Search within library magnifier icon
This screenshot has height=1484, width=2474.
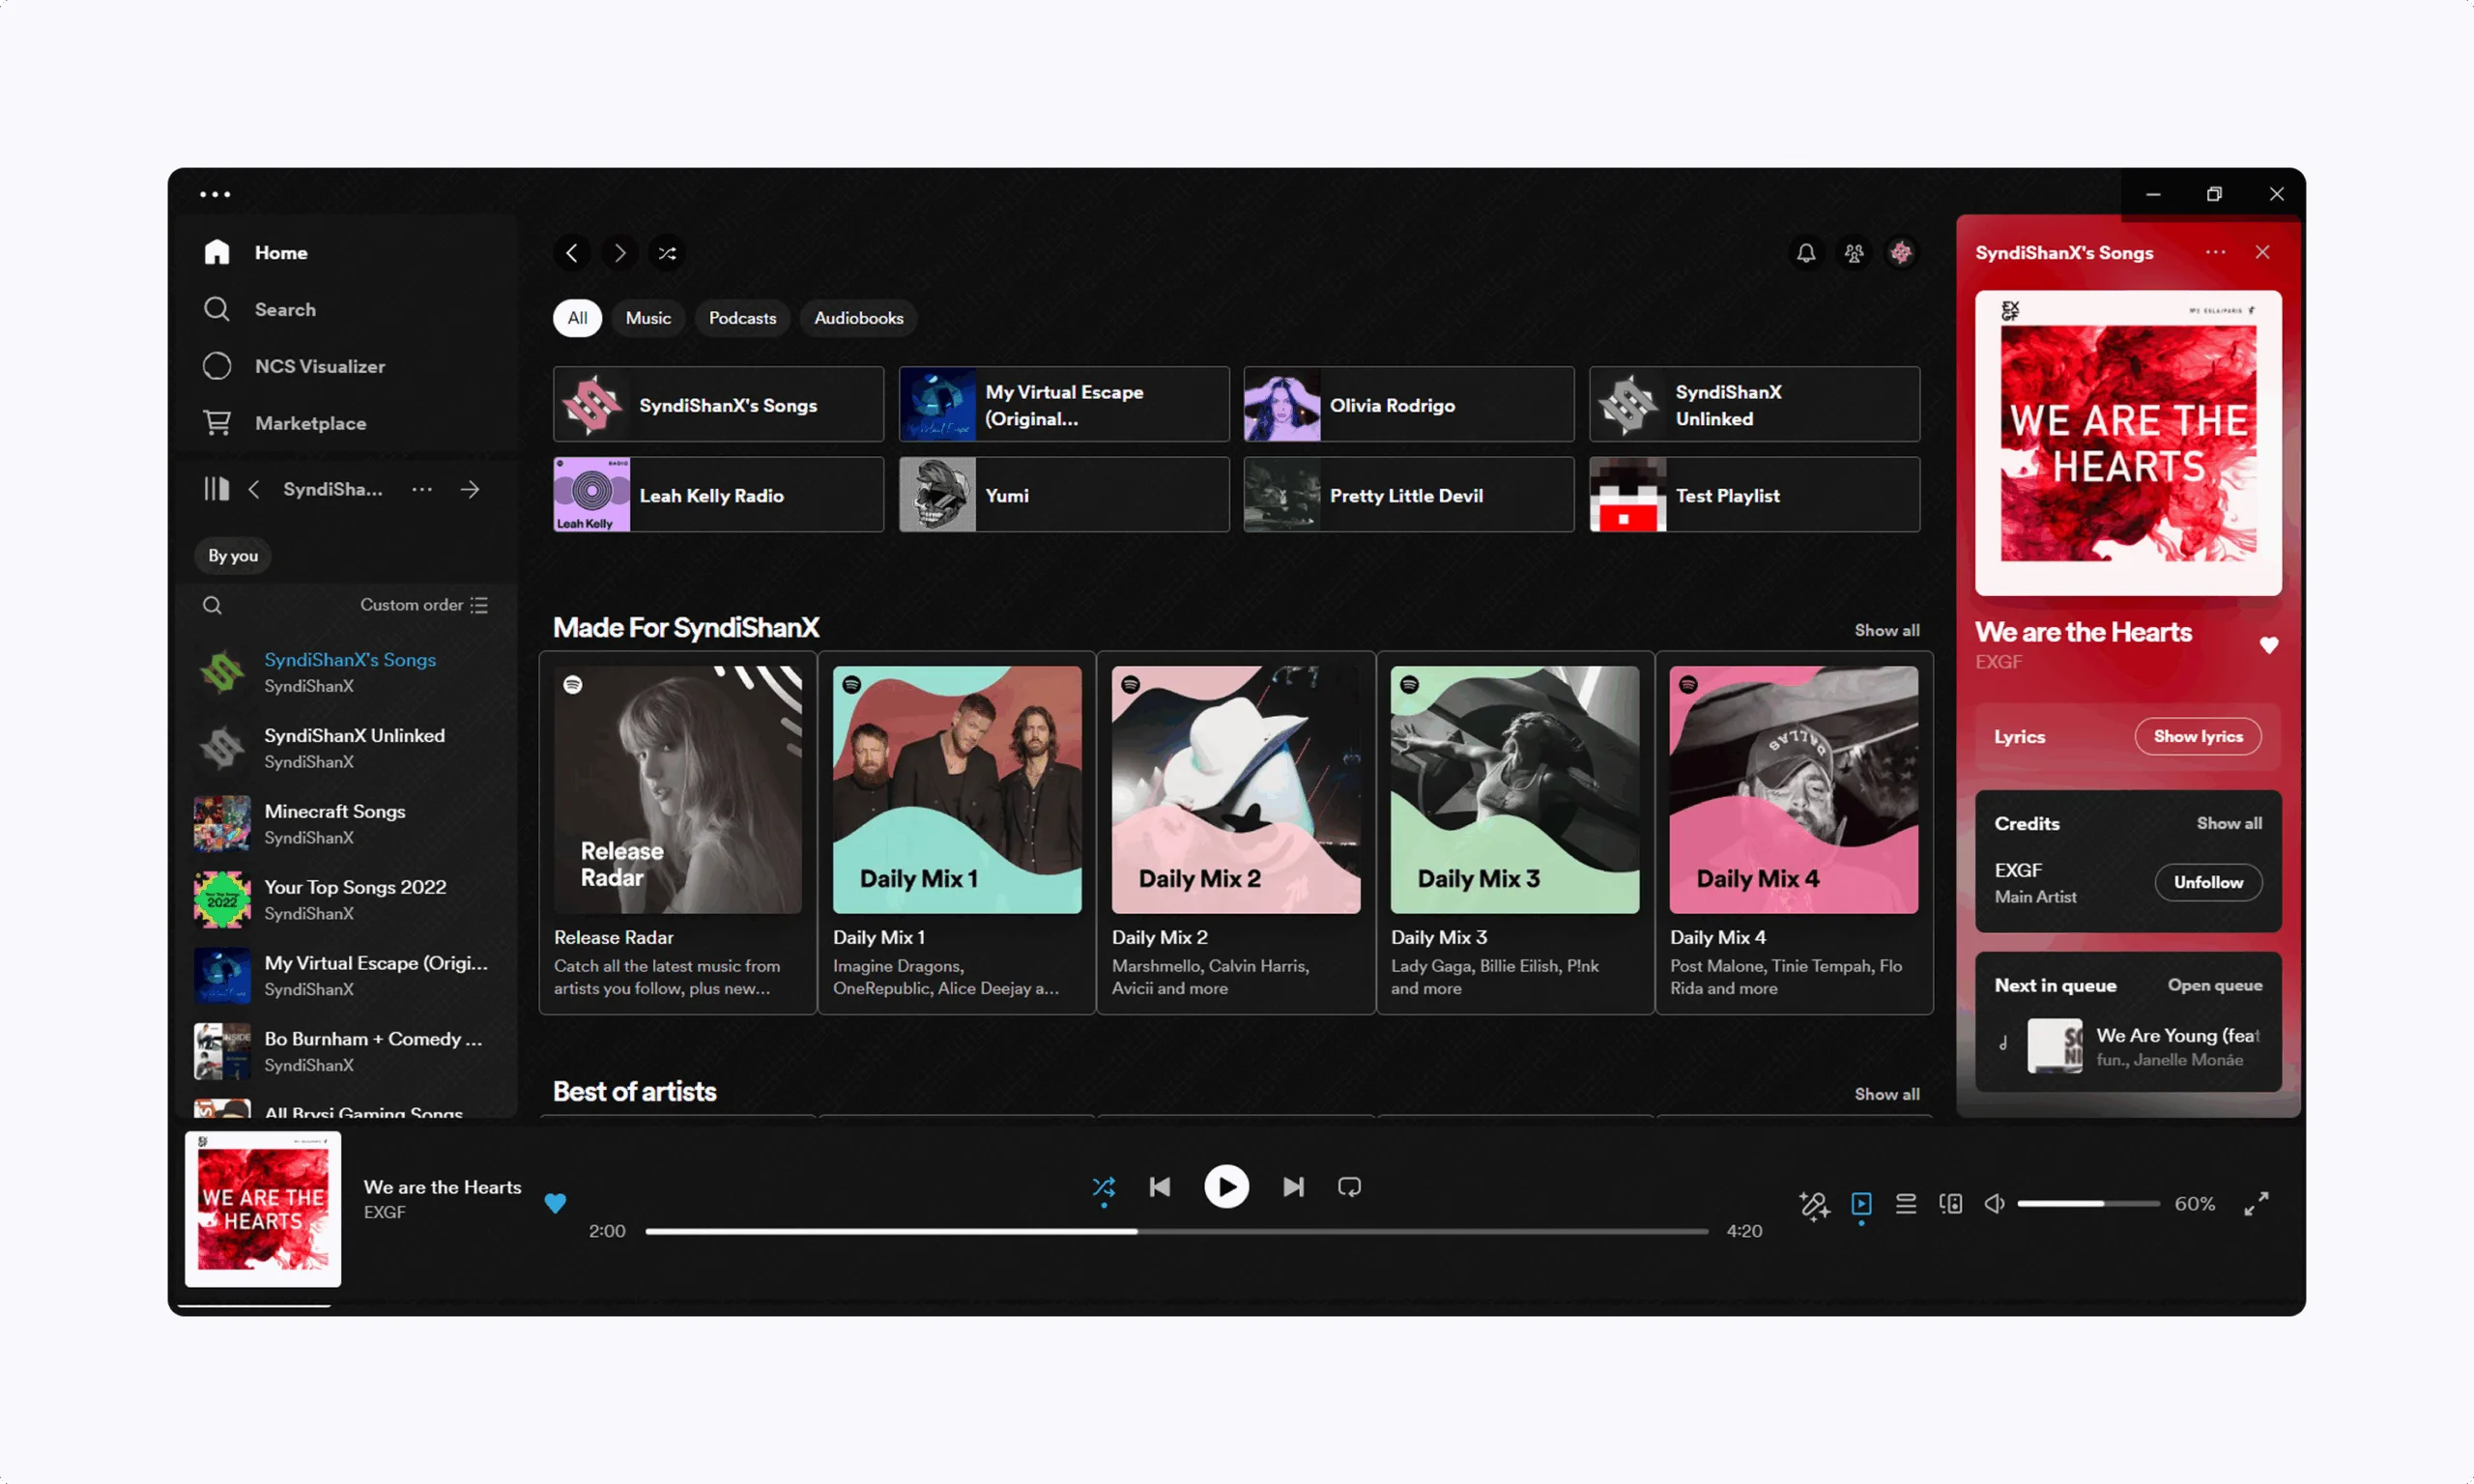tap(212, 605)
